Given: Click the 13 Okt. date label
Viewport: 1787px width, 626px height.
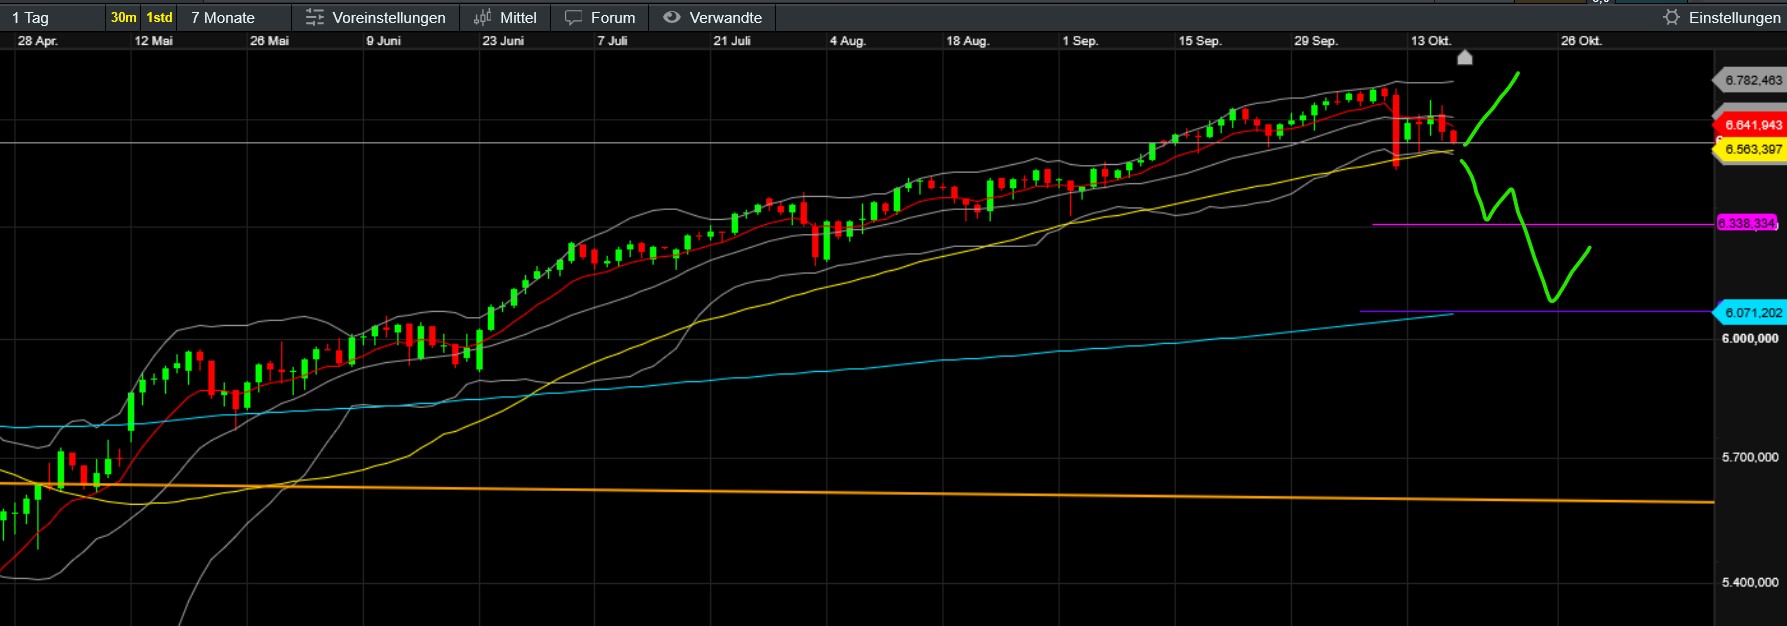Looking at the screenshot, I should click(1431, 41).
